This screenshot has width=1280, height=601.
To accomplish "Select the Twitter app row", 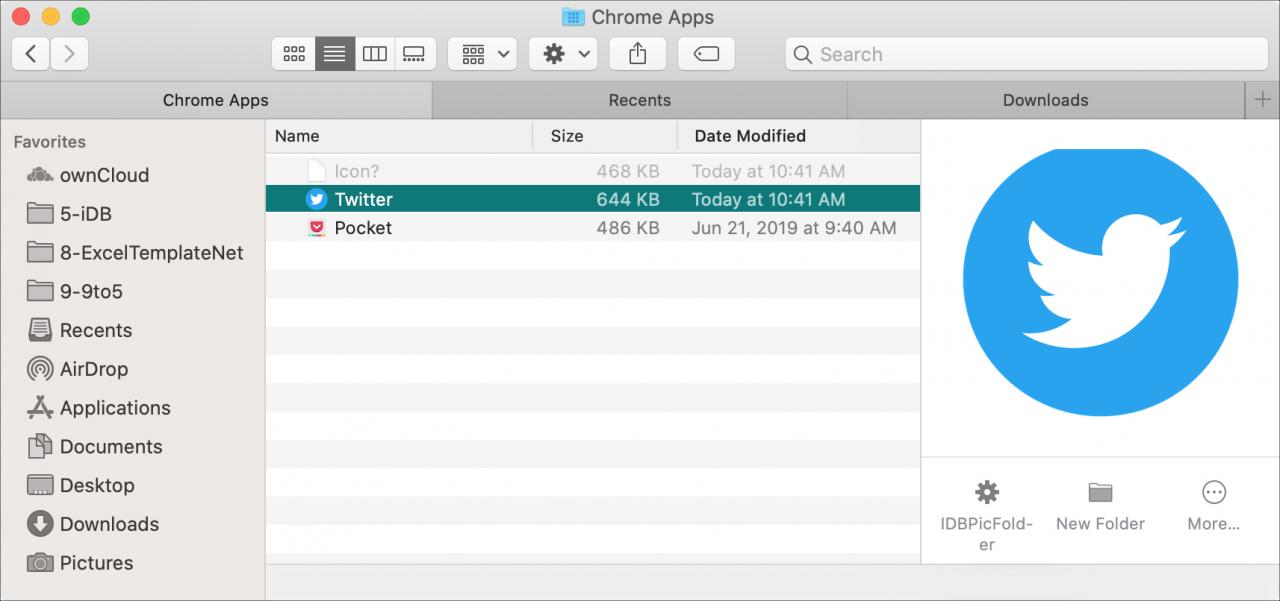I will (593, 199).
